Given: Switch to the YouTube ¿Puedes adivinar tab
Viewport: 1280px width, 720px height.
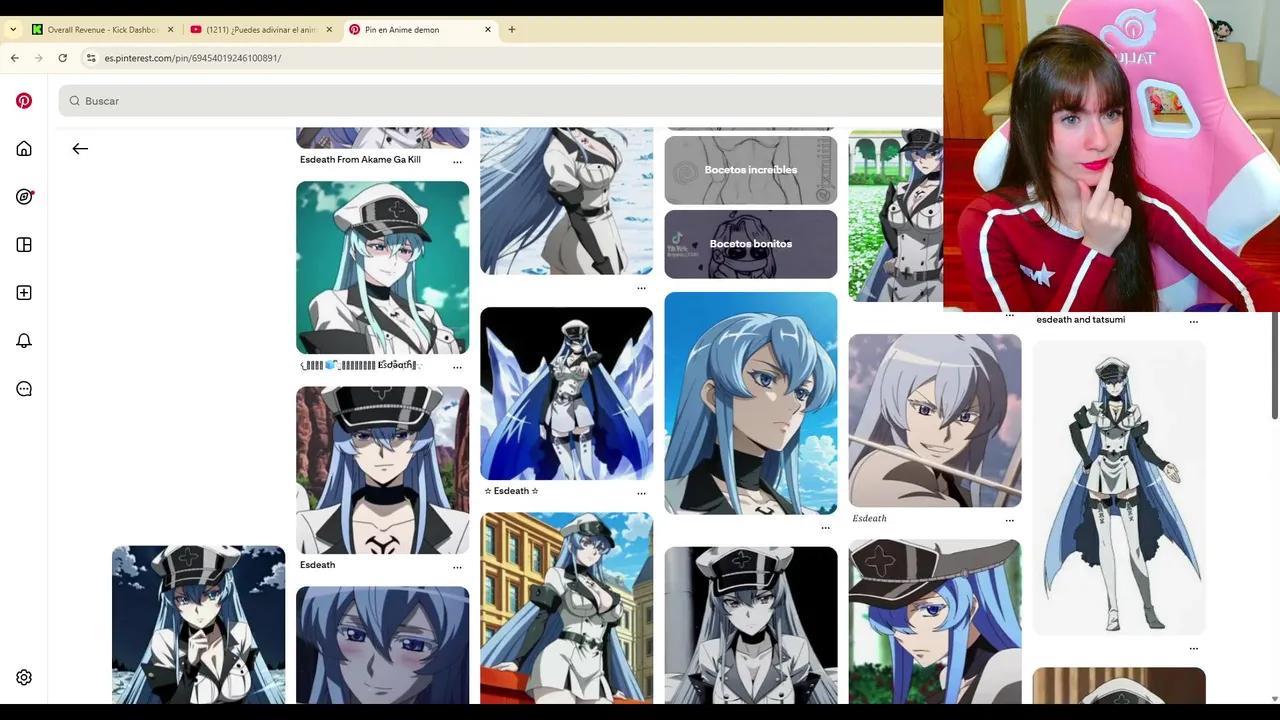Looking at the screenshot, I should pos(260,29).
